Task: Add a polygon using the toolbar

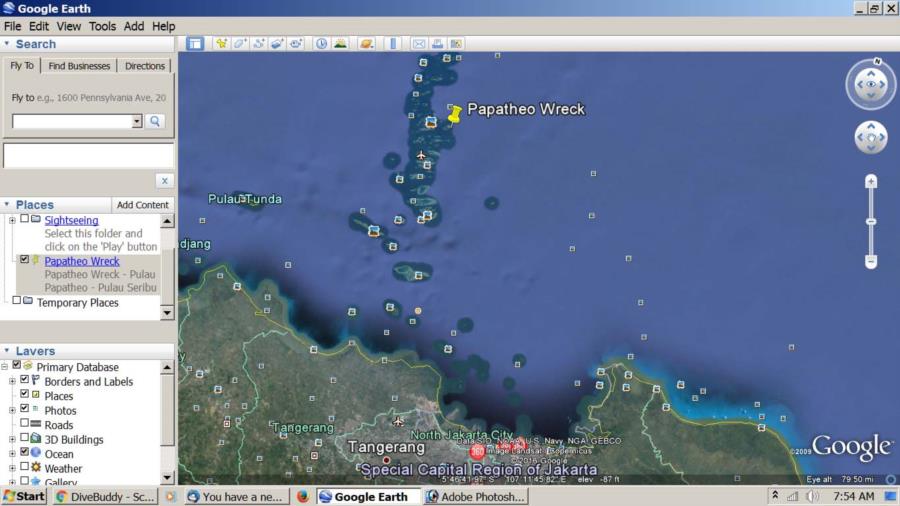Action: [240, 44]
